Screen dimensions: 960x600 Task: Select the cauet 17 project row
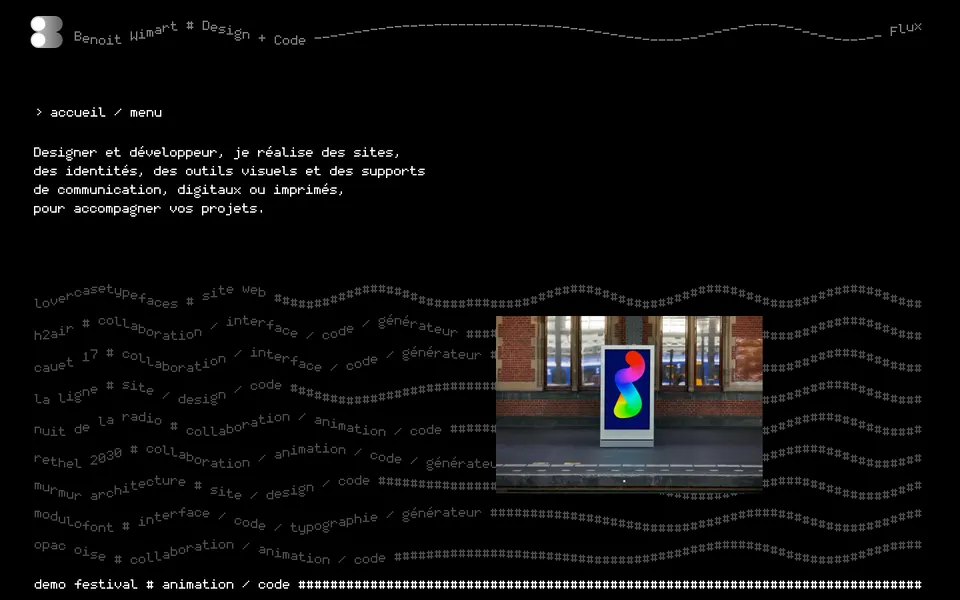pyautogui.click(x=258, y=360)
